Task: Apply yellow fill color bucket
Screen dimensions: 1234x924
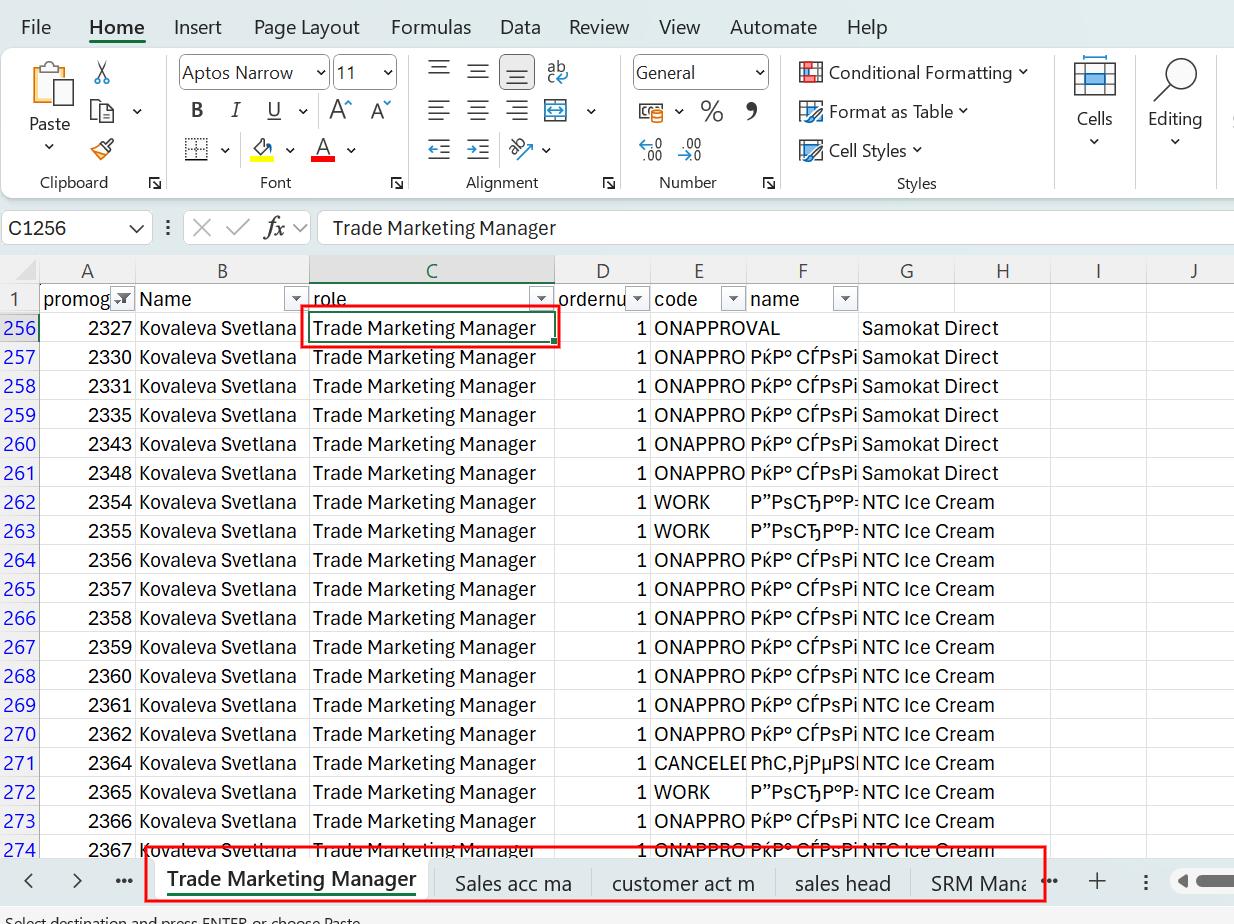Action: click(x=262, y=150)
